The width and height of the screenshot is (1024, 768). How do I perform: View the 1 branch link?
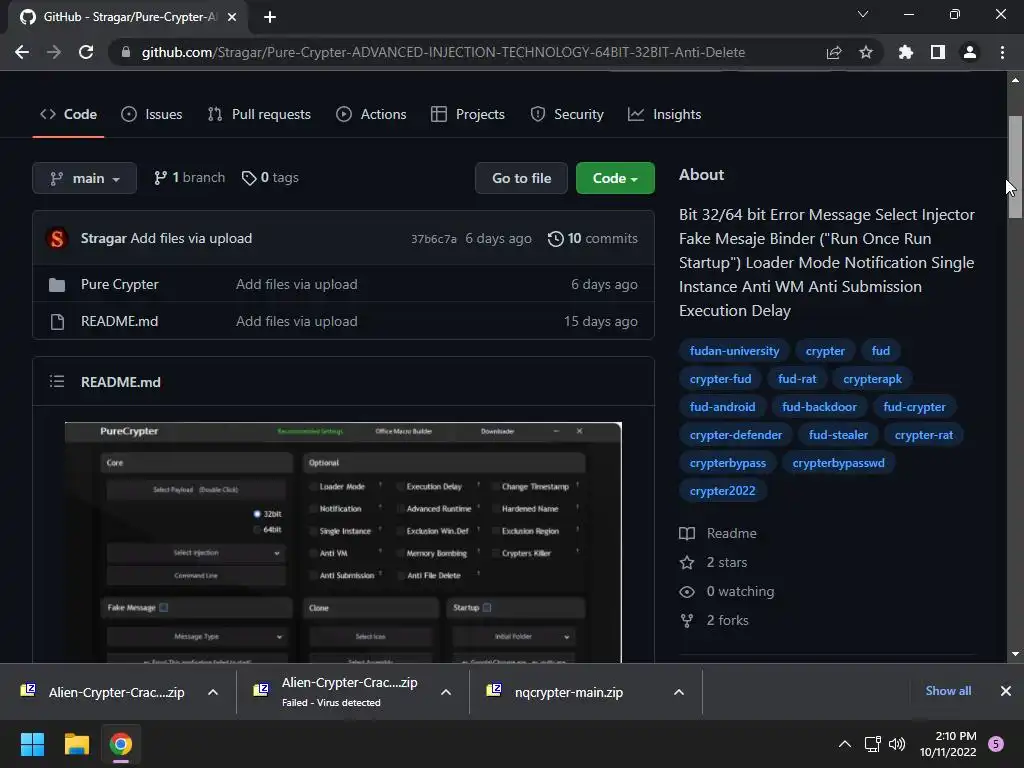(x=189, y=178)
